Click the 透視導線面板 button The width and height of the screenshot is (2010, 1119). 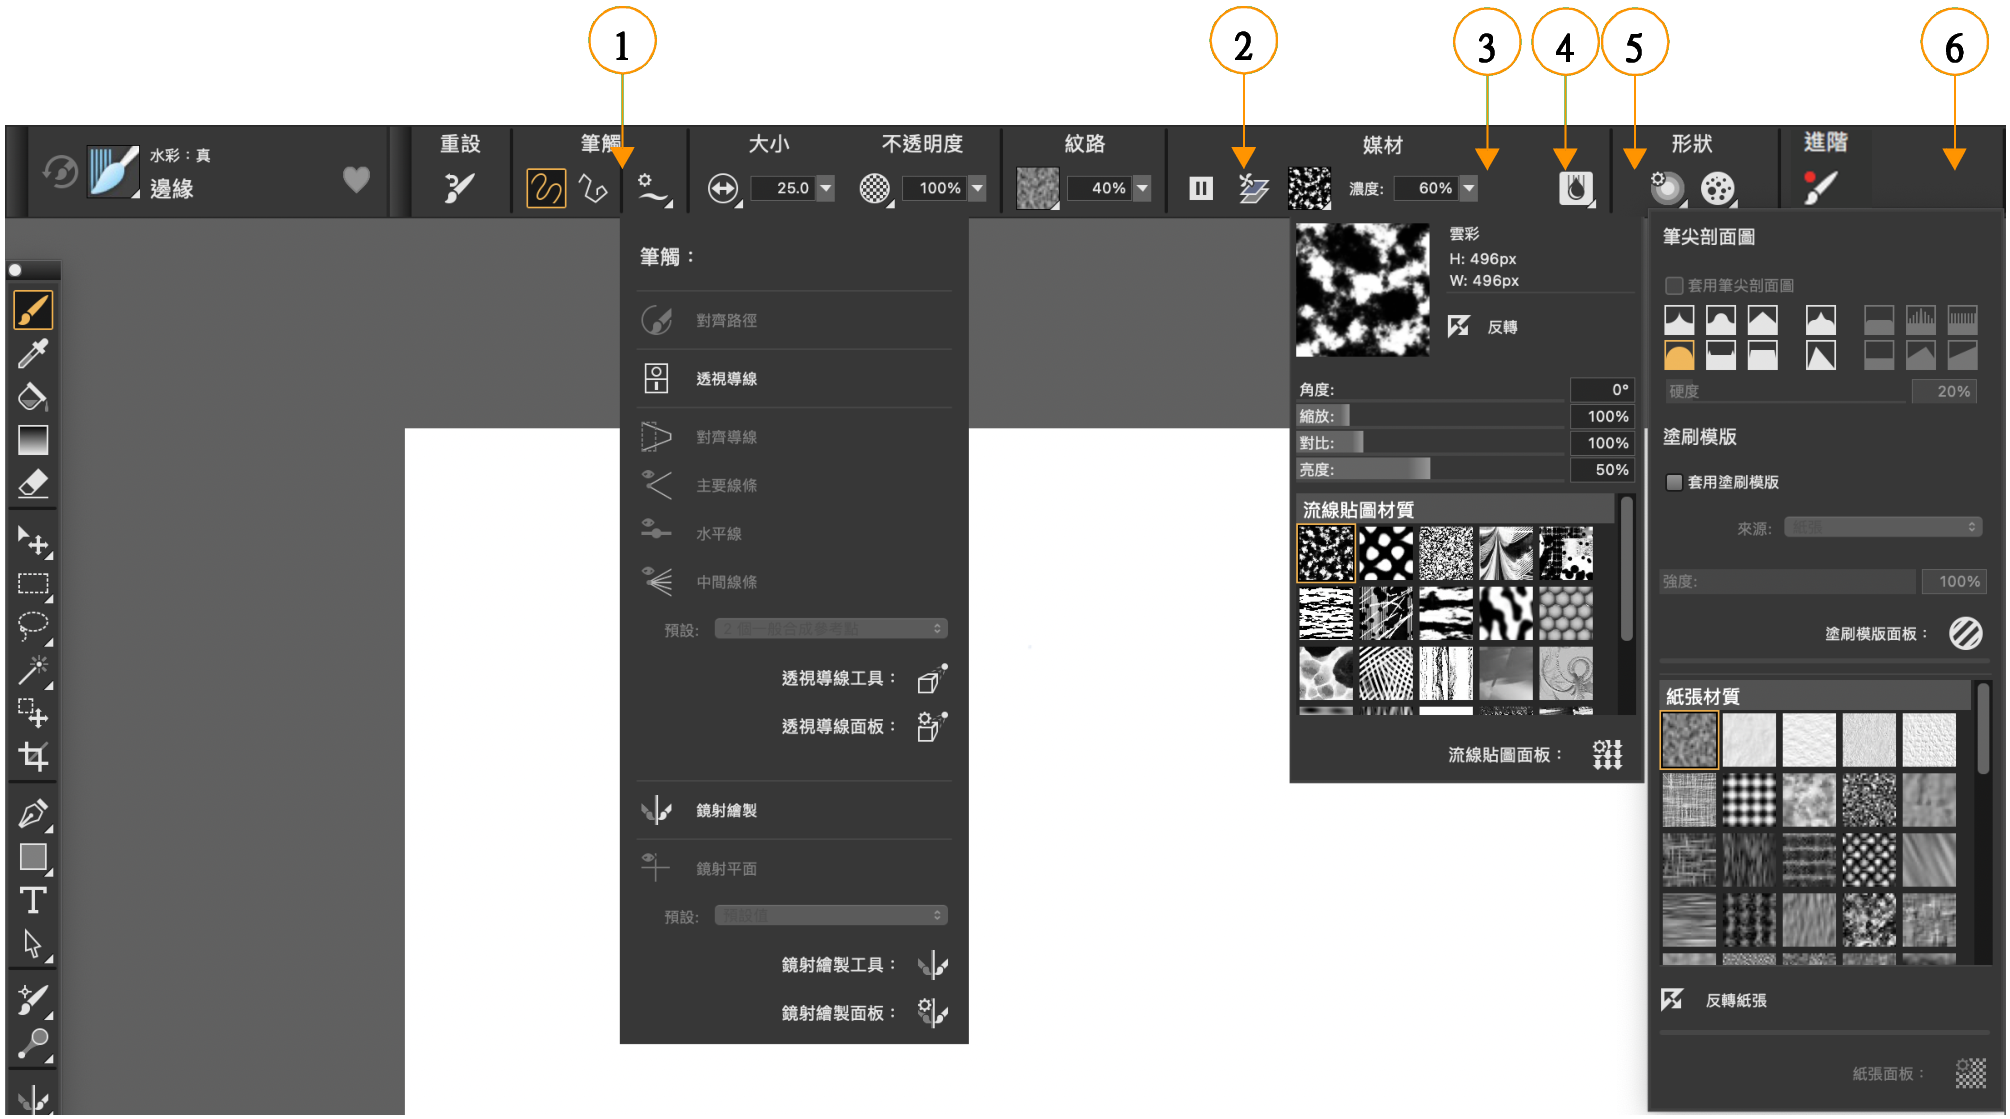[932, 726]
